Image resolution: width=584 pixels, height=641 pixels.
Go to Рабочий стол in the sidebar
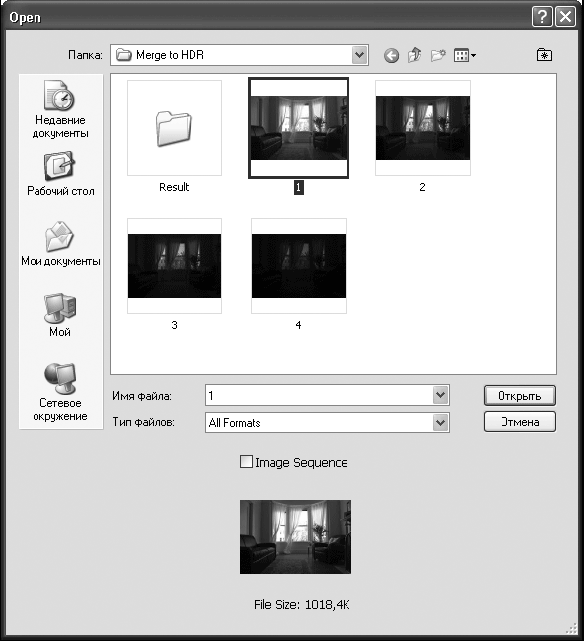(60, 174)
